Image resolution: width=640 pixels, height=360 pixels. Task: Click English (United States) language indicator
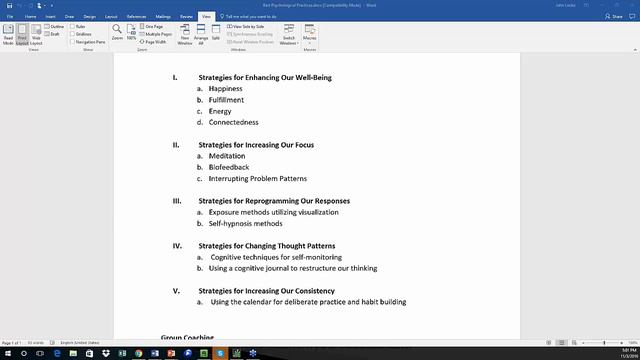click(x=80, y=343)
